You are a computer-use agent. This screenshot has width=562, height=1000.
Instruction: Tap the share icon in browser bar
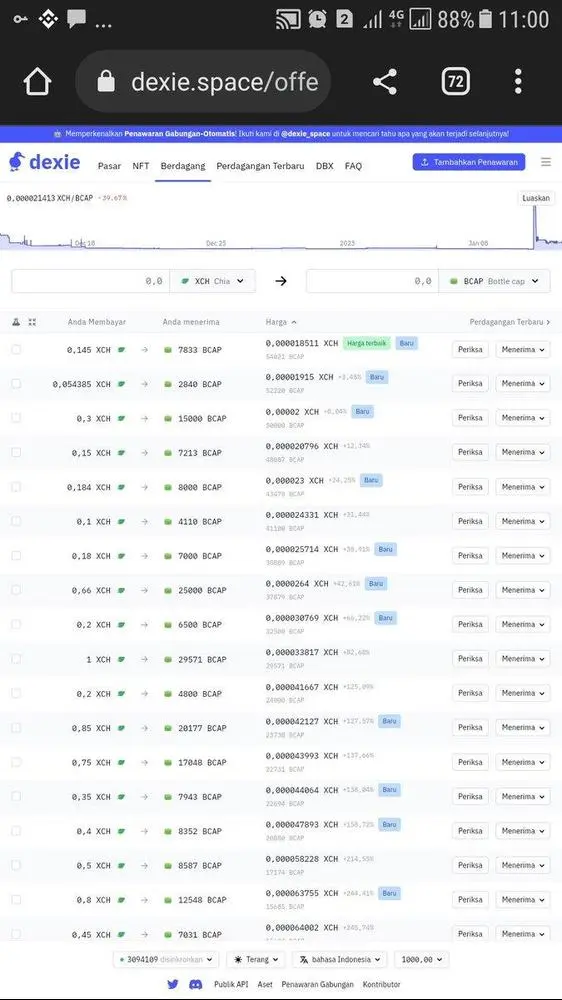pyautogui.click(x=385, y=82)
